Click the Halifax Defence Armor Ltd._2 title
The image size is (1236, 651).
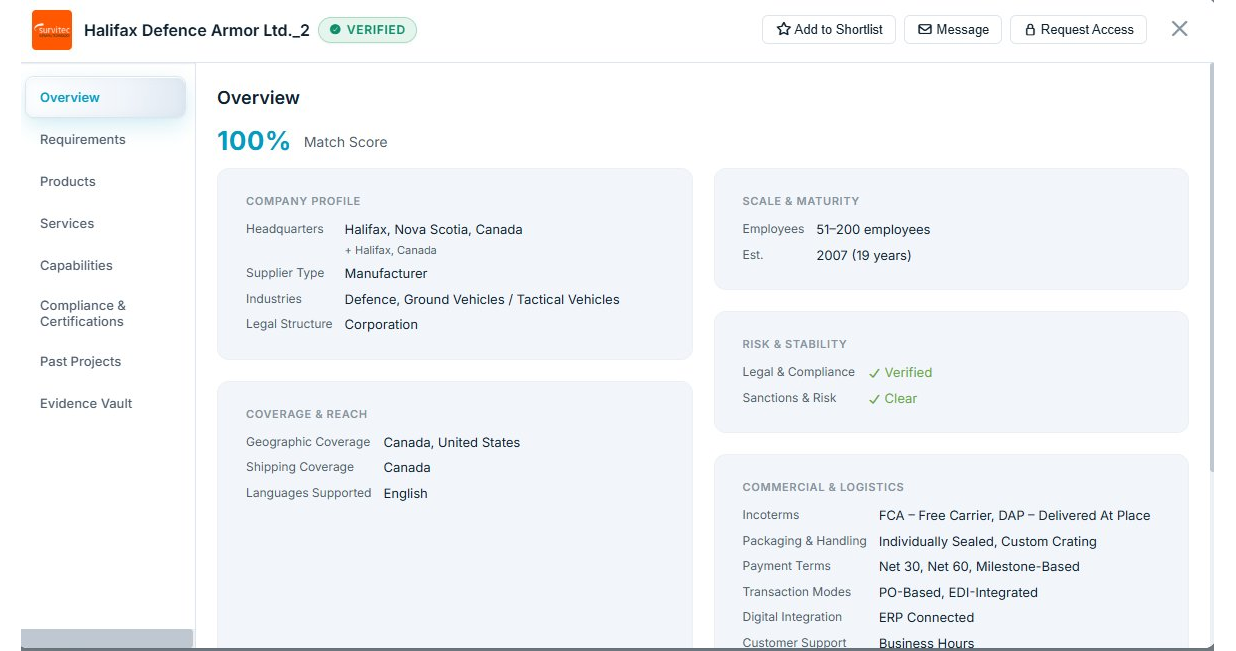197,30
